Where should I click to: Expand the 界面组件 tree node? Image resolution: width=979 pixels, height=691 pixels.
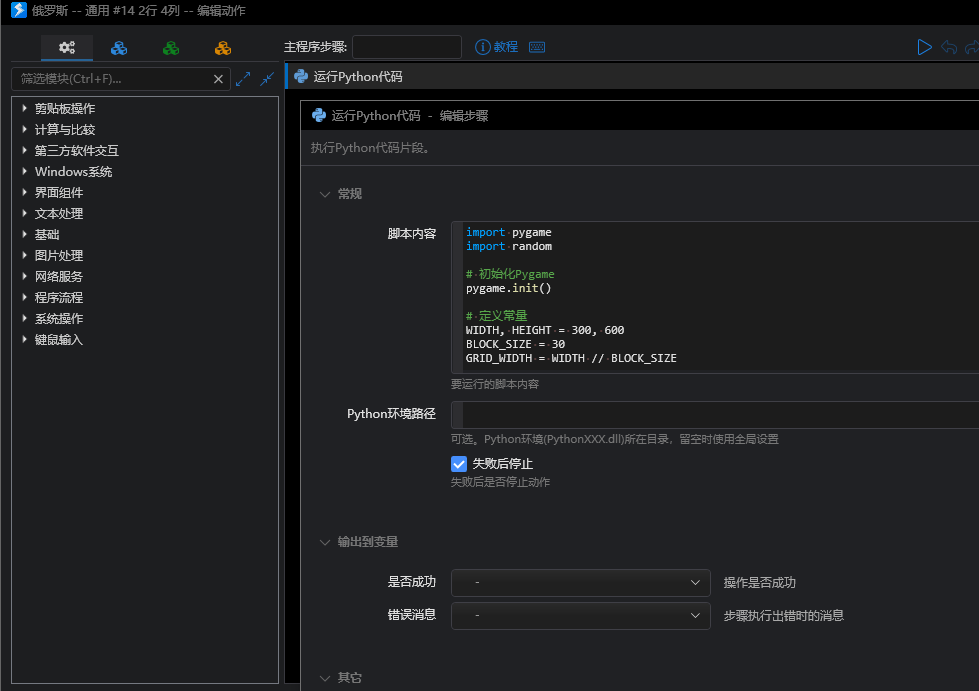tap(24, 192)
